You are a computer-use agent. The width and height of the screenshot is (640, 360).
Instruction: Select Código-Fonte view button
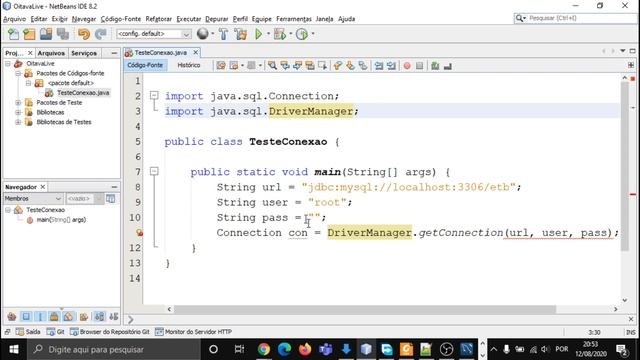click(145, 65)
